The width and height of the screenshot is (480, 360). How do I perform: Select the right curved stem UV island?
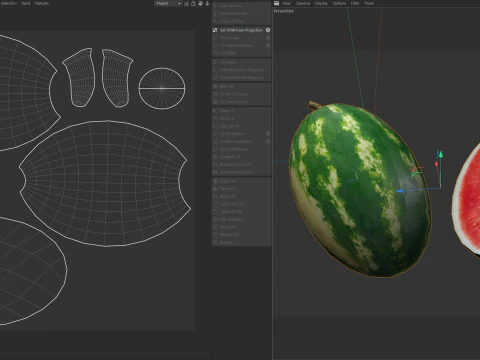117,78
